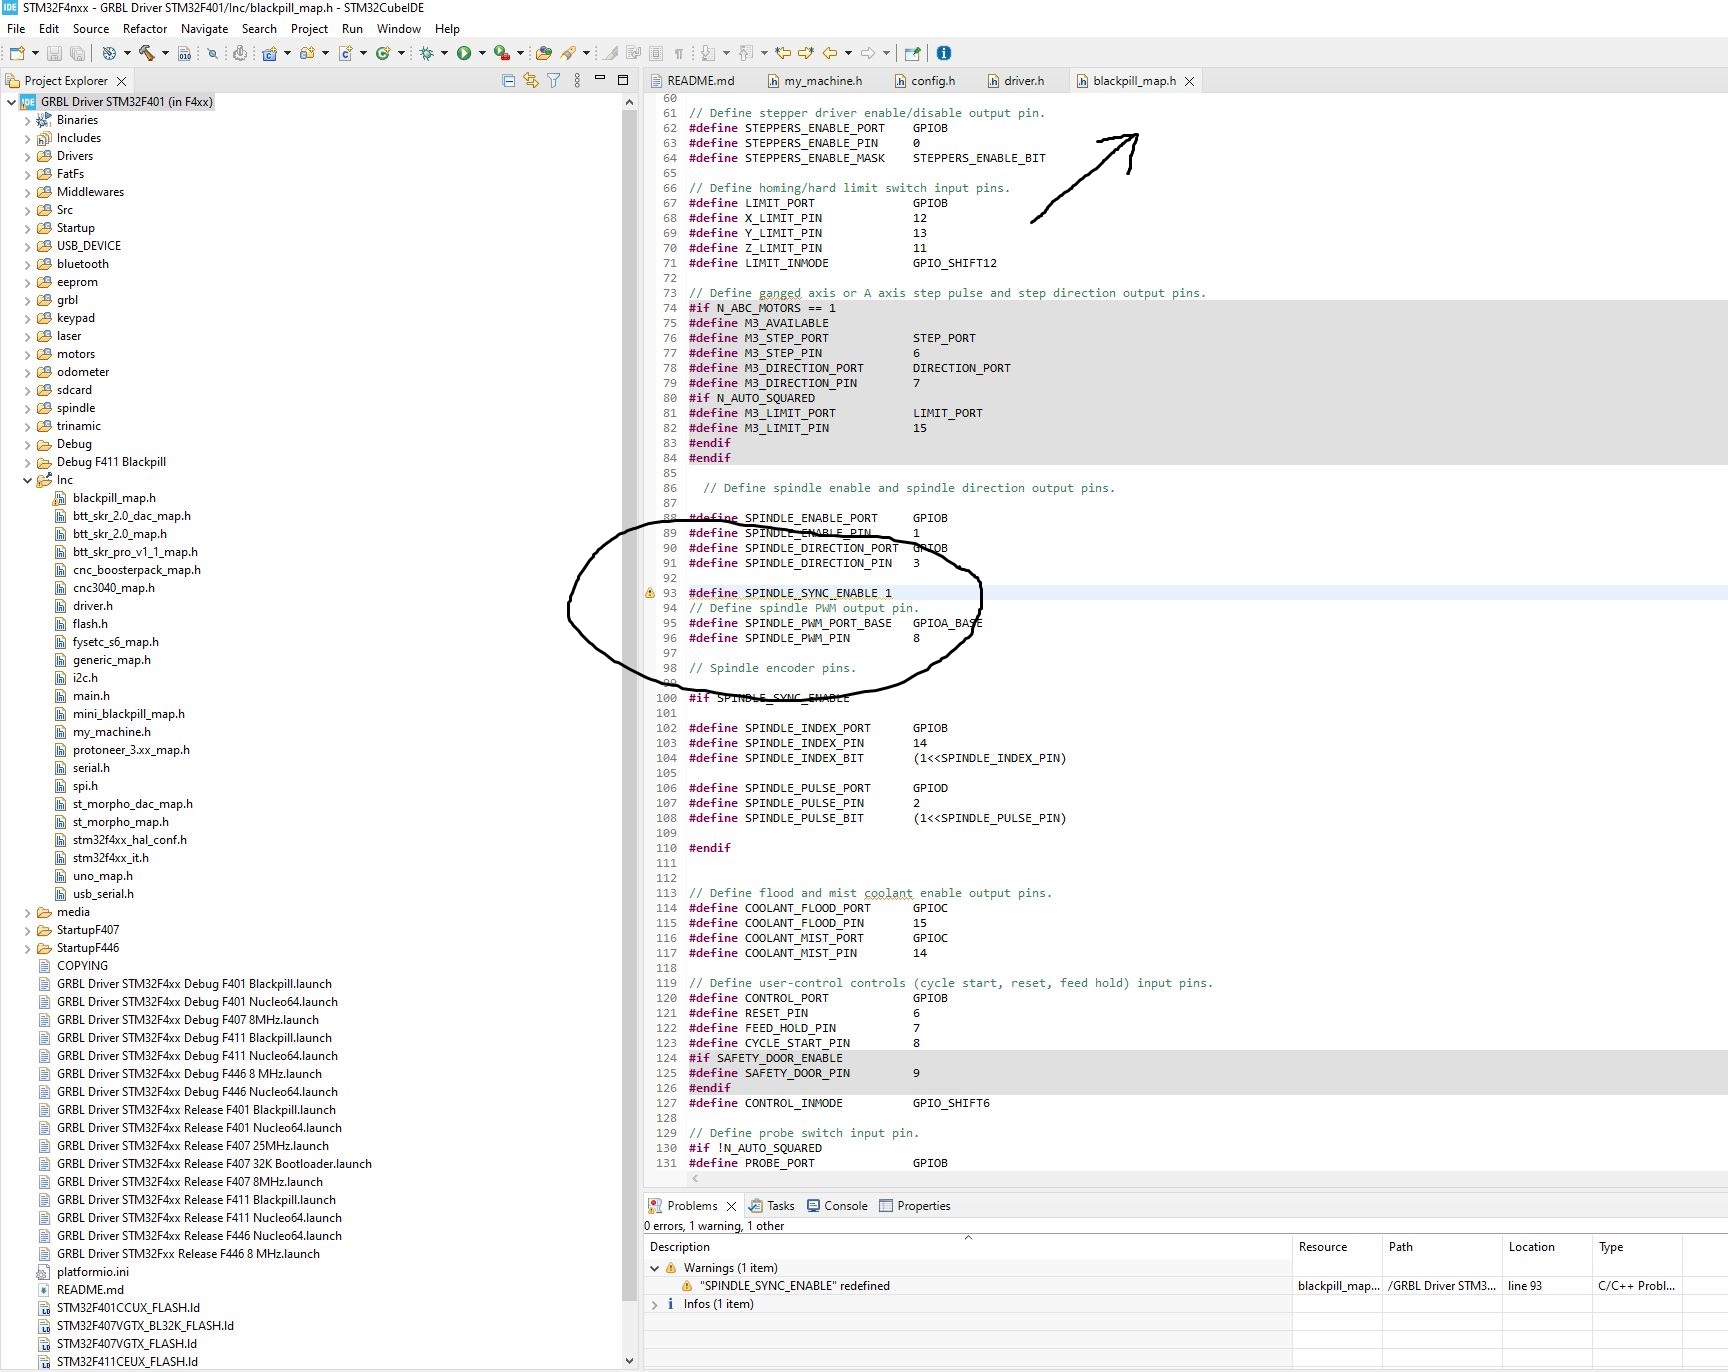Open the Project Explorer view menu dots
Screen dimensions: 1728x1372
click(x=577, y=81)
